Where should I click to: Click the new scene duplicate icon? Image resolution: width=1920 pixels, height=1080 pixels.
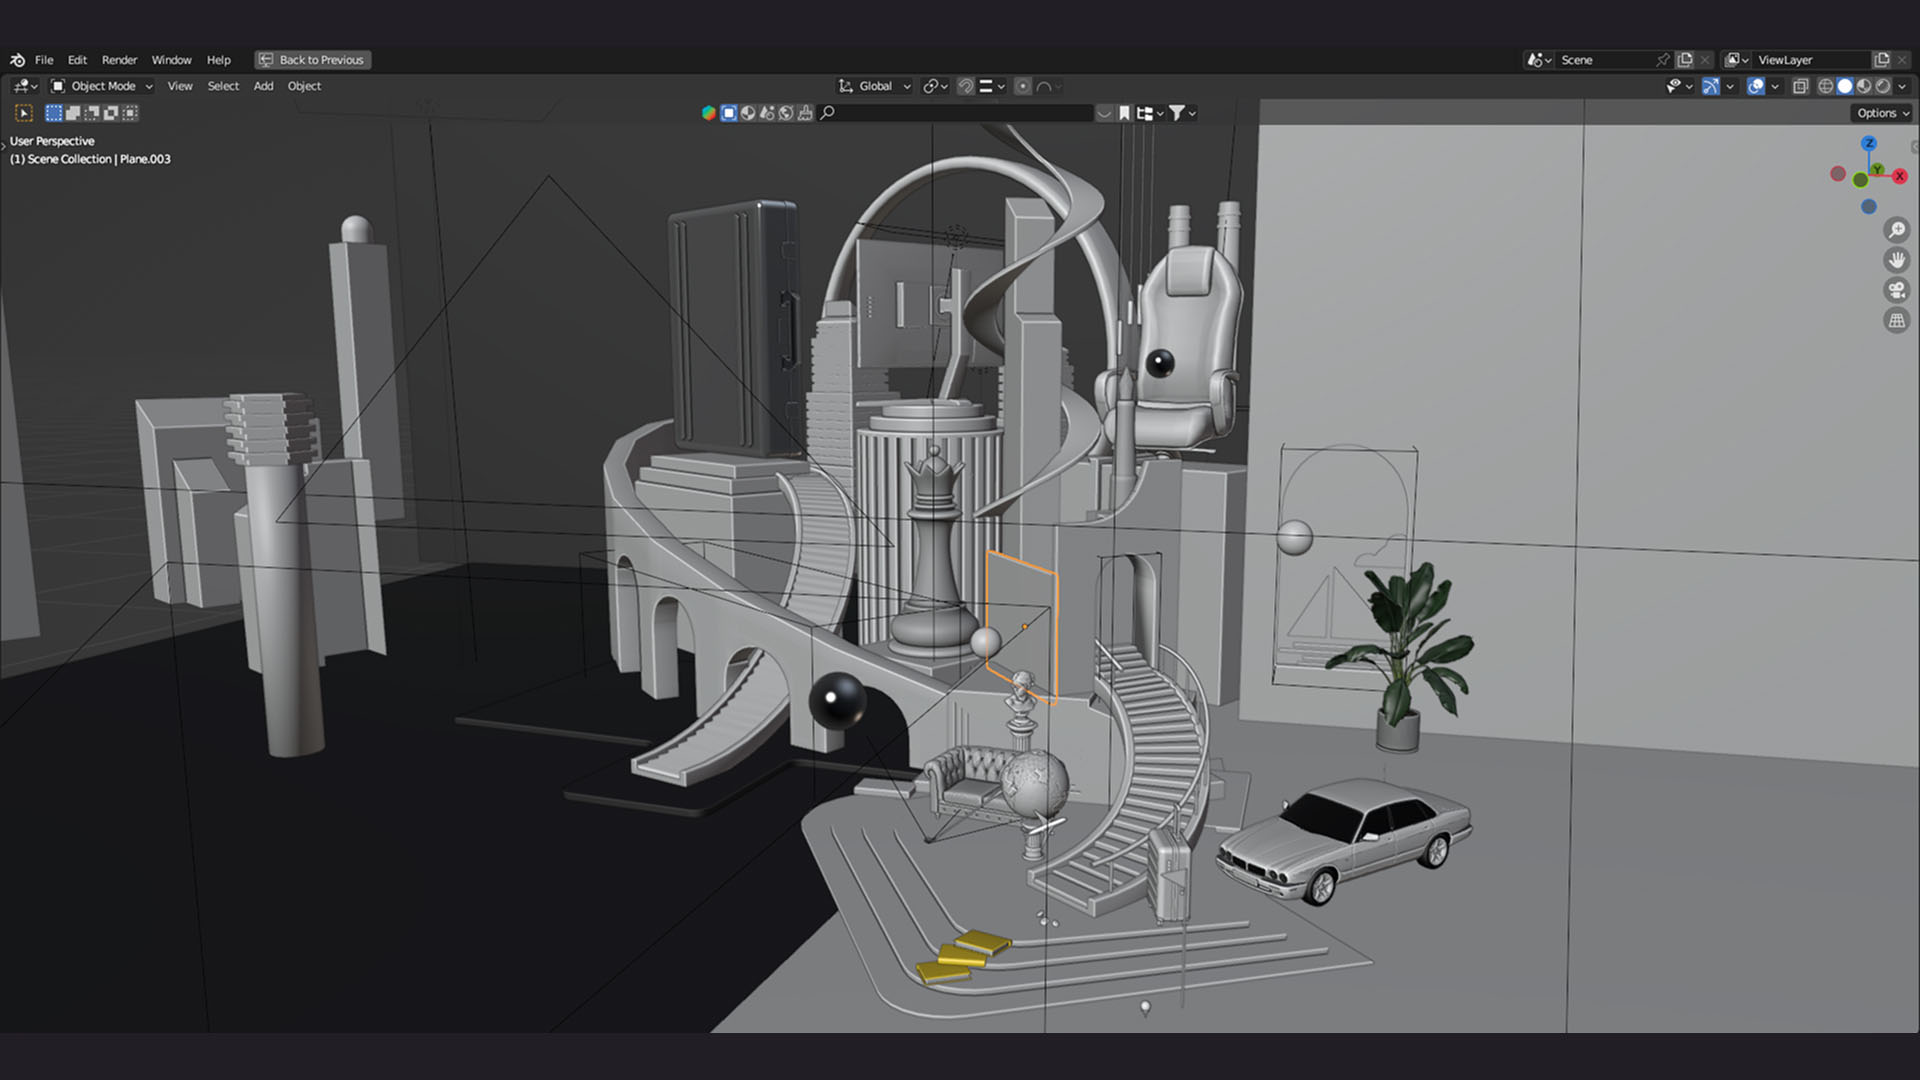[1685, 60]
